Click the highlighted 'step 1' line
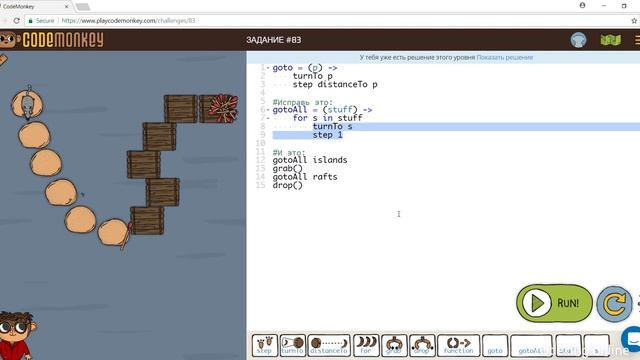Viewport: 640px width, 360px height. point(327,135)
